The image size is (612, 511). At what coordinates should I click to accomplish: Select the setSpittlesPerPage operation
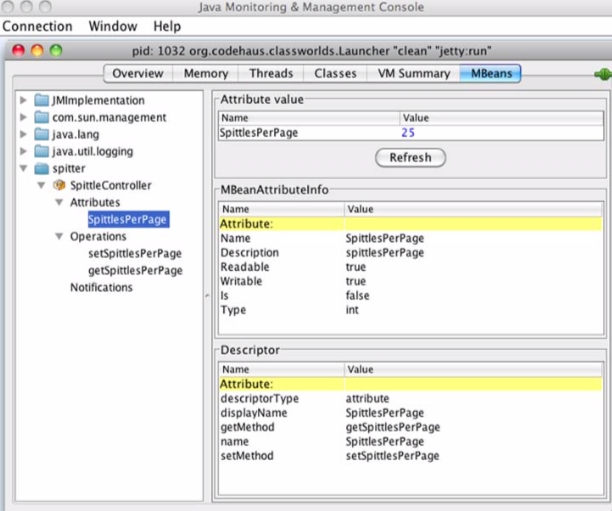click(x=135, y=254)
